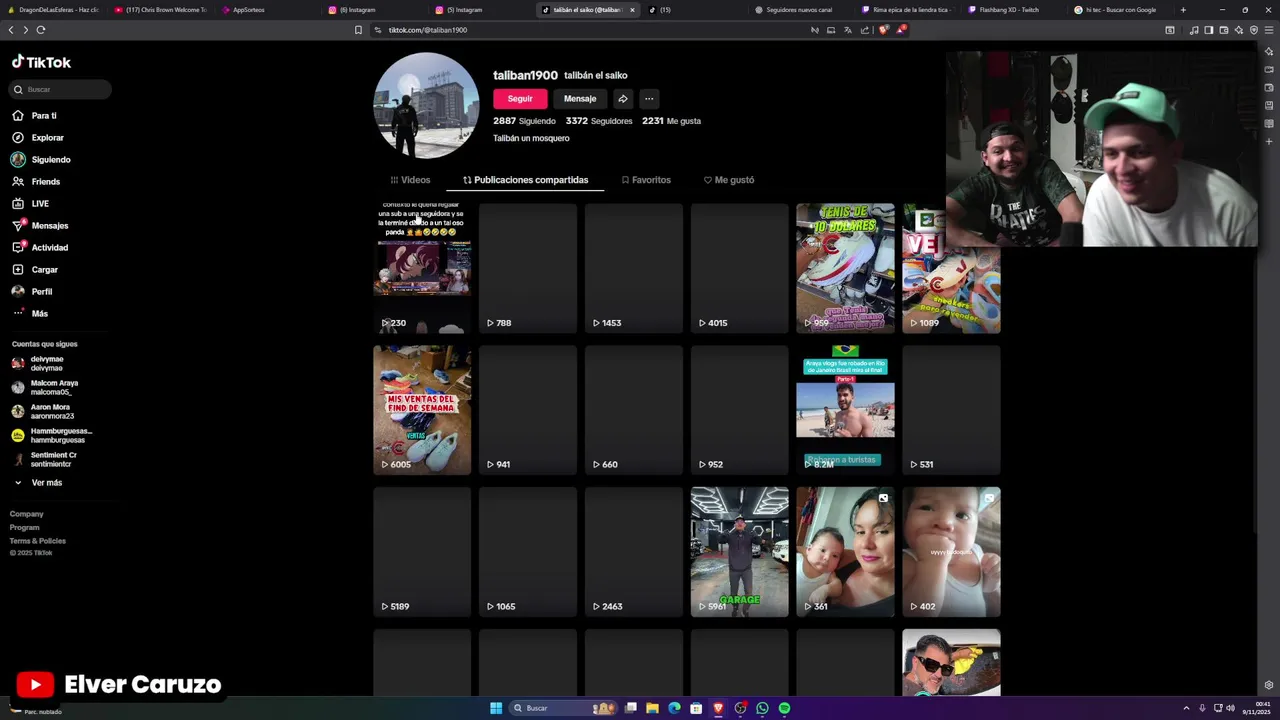Open Terms & Policies footer link

pos(38,541)
